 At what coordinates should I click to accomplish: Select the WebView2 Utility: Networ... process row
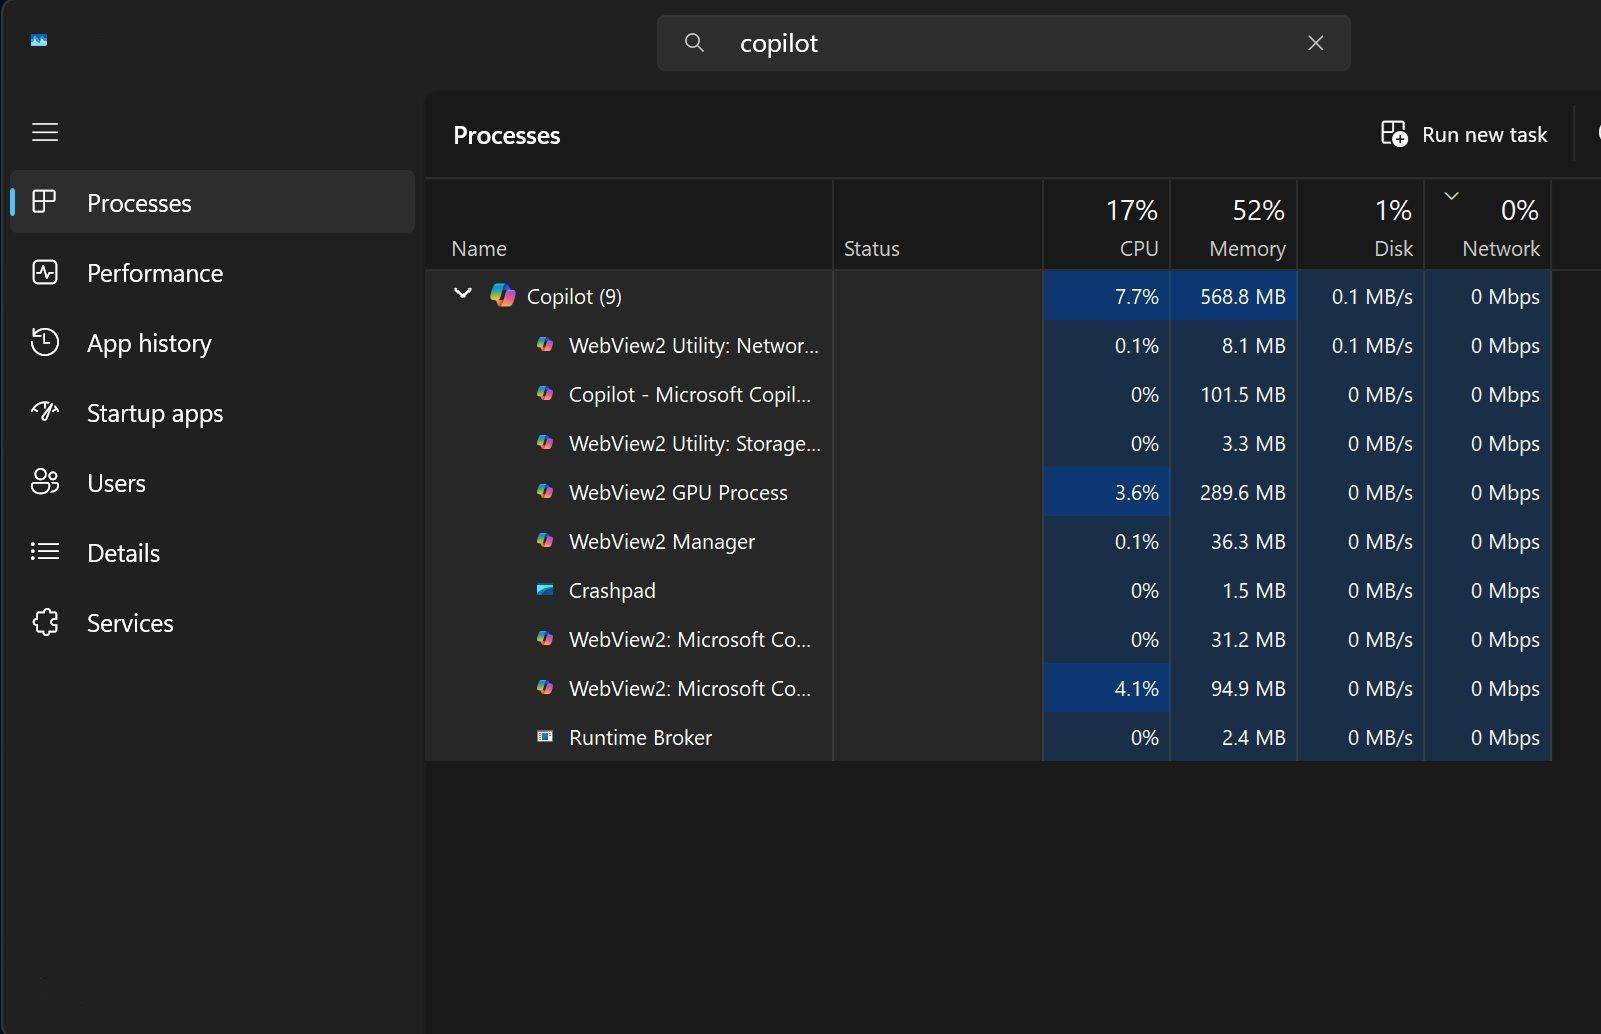tap(988, 345)
